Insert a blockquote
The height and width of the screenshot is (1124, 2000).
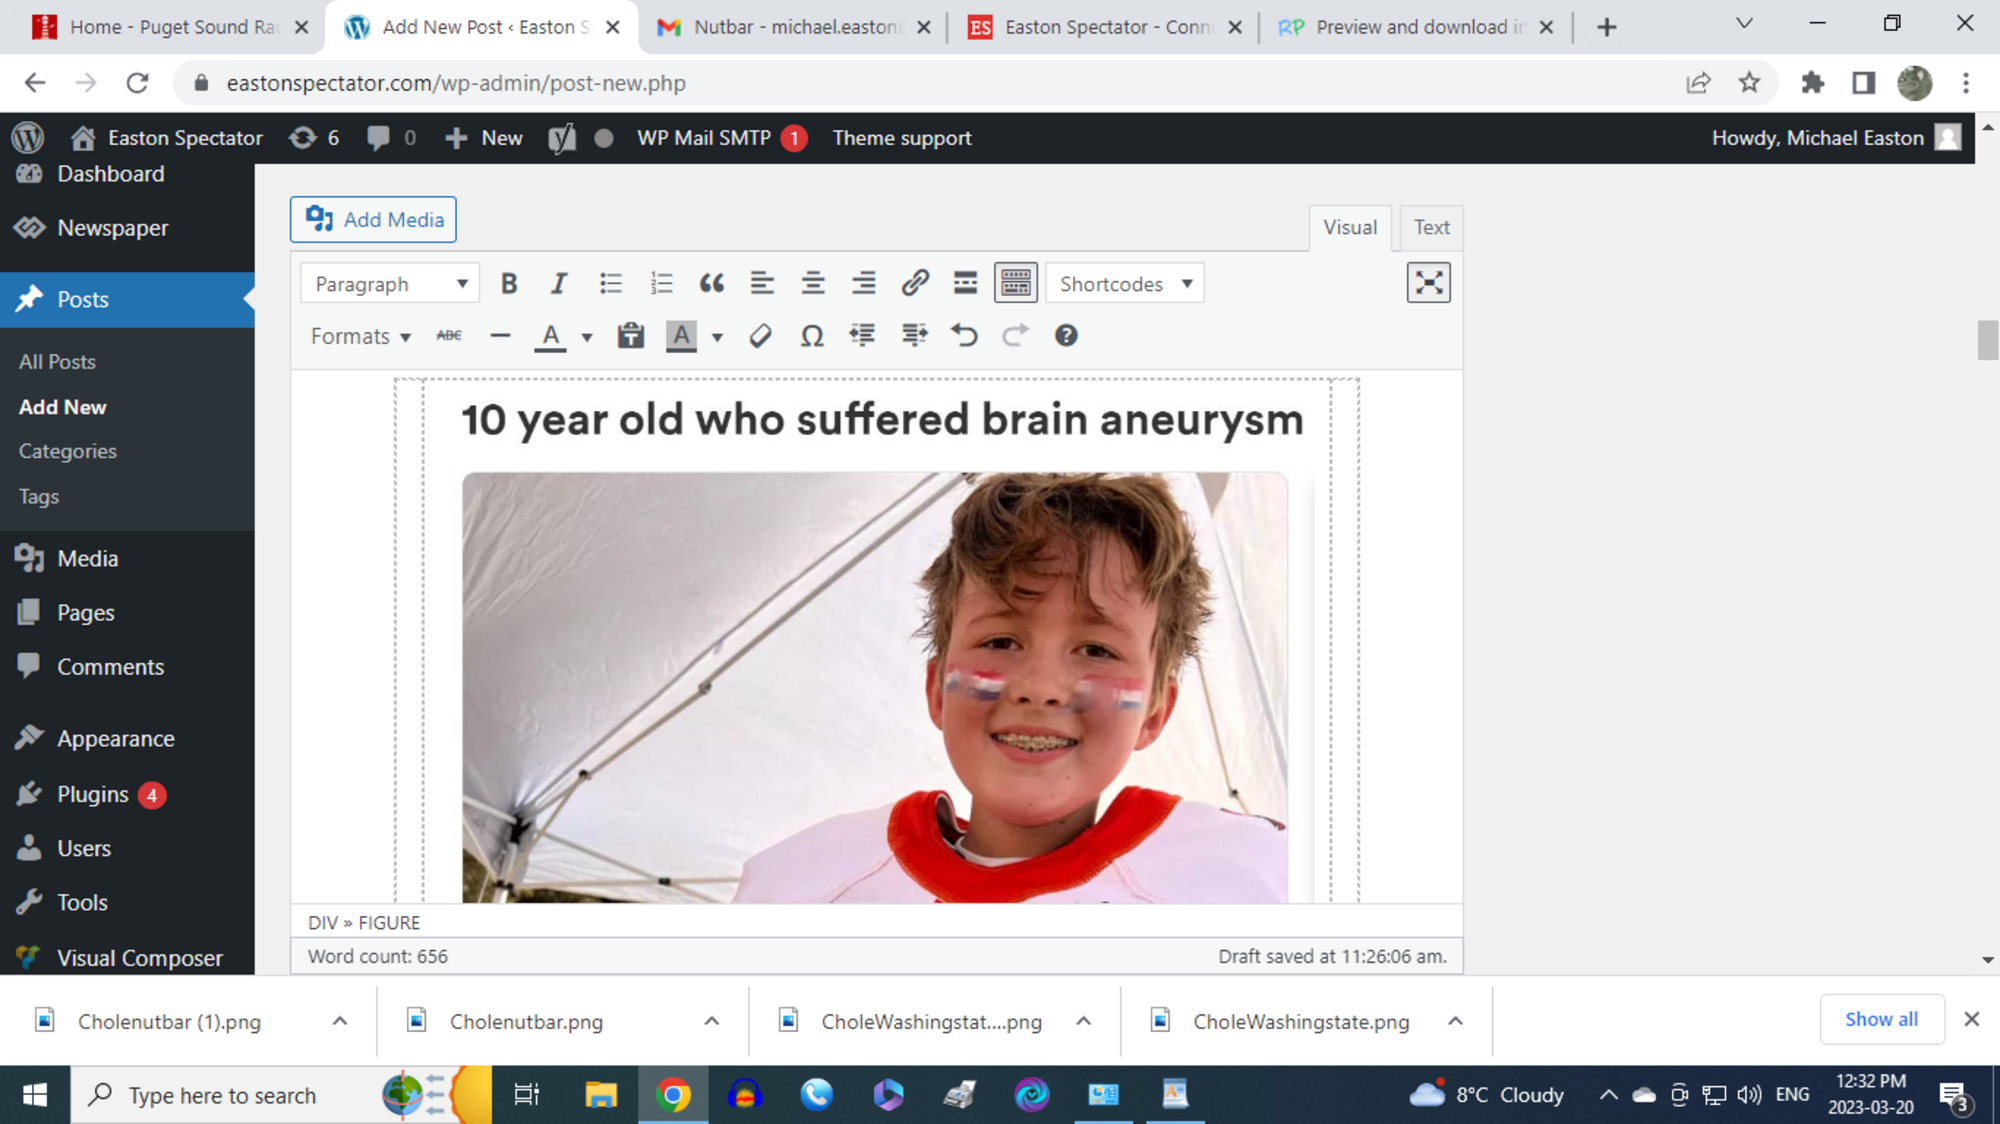tap(711, 284)
